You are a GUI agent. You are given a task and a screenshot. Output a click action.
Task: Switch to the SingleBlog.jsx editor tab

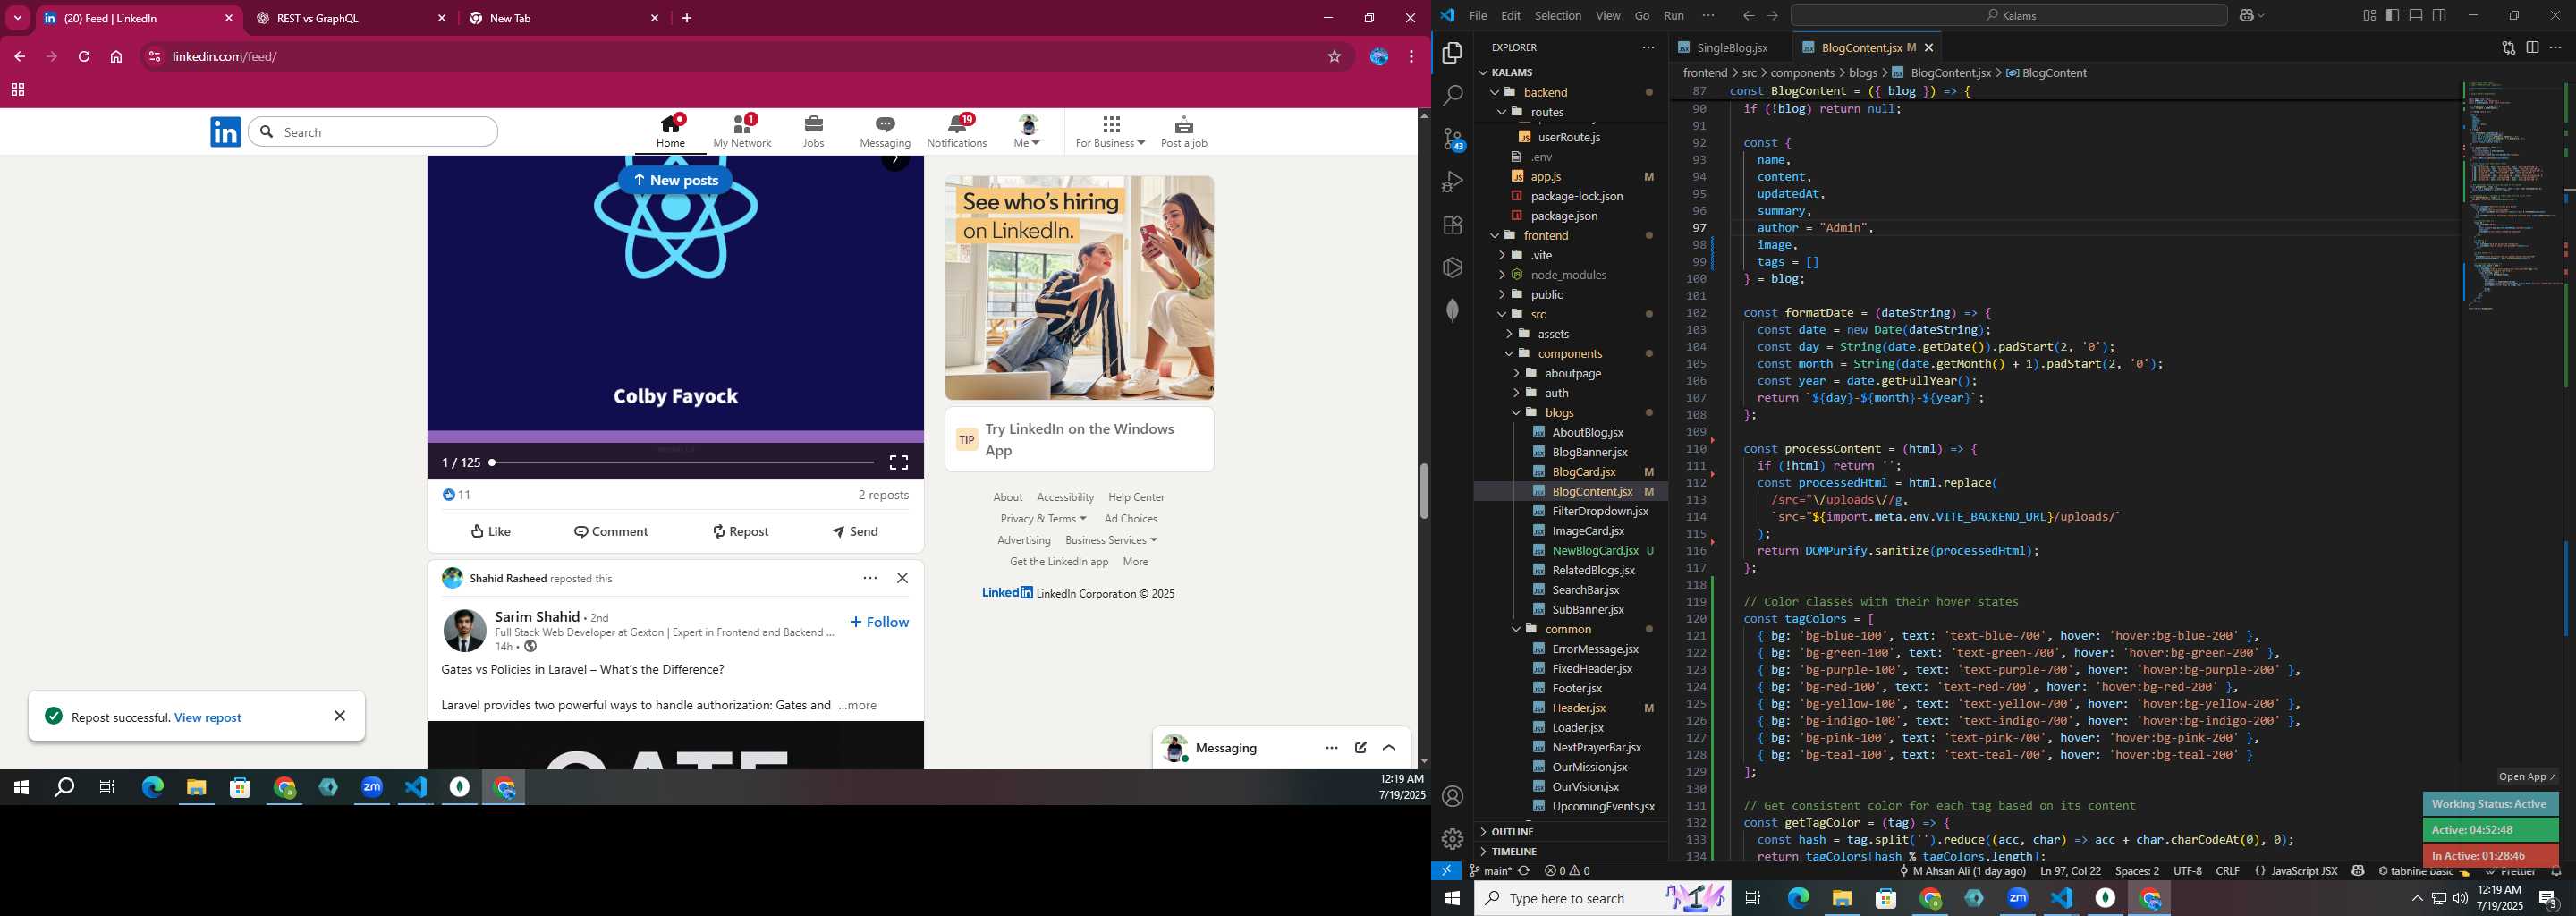(1731, 47)
